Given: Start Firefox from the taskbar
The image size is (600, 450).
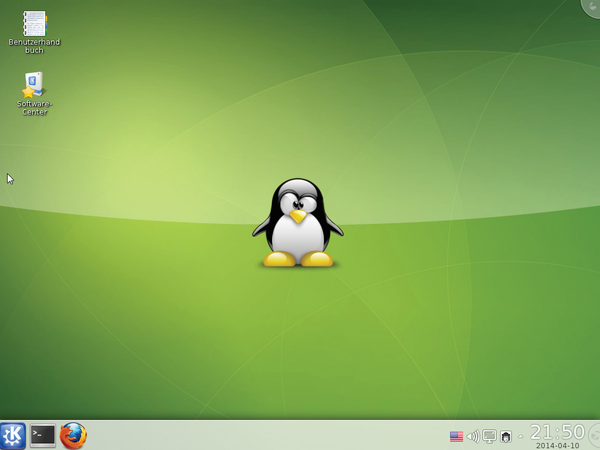Looking at the screenshot, I should 73,435.
